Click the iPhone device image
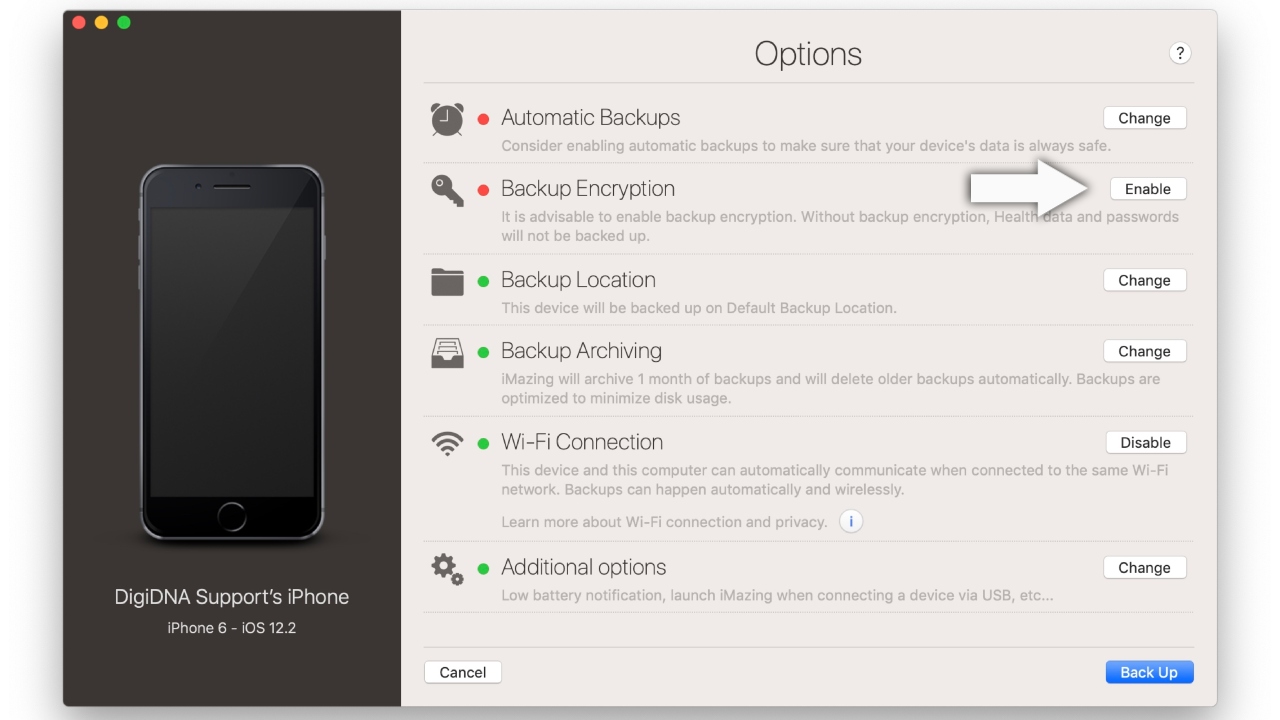The height and width of the screenshot is (720, 1280). [232, 353]
